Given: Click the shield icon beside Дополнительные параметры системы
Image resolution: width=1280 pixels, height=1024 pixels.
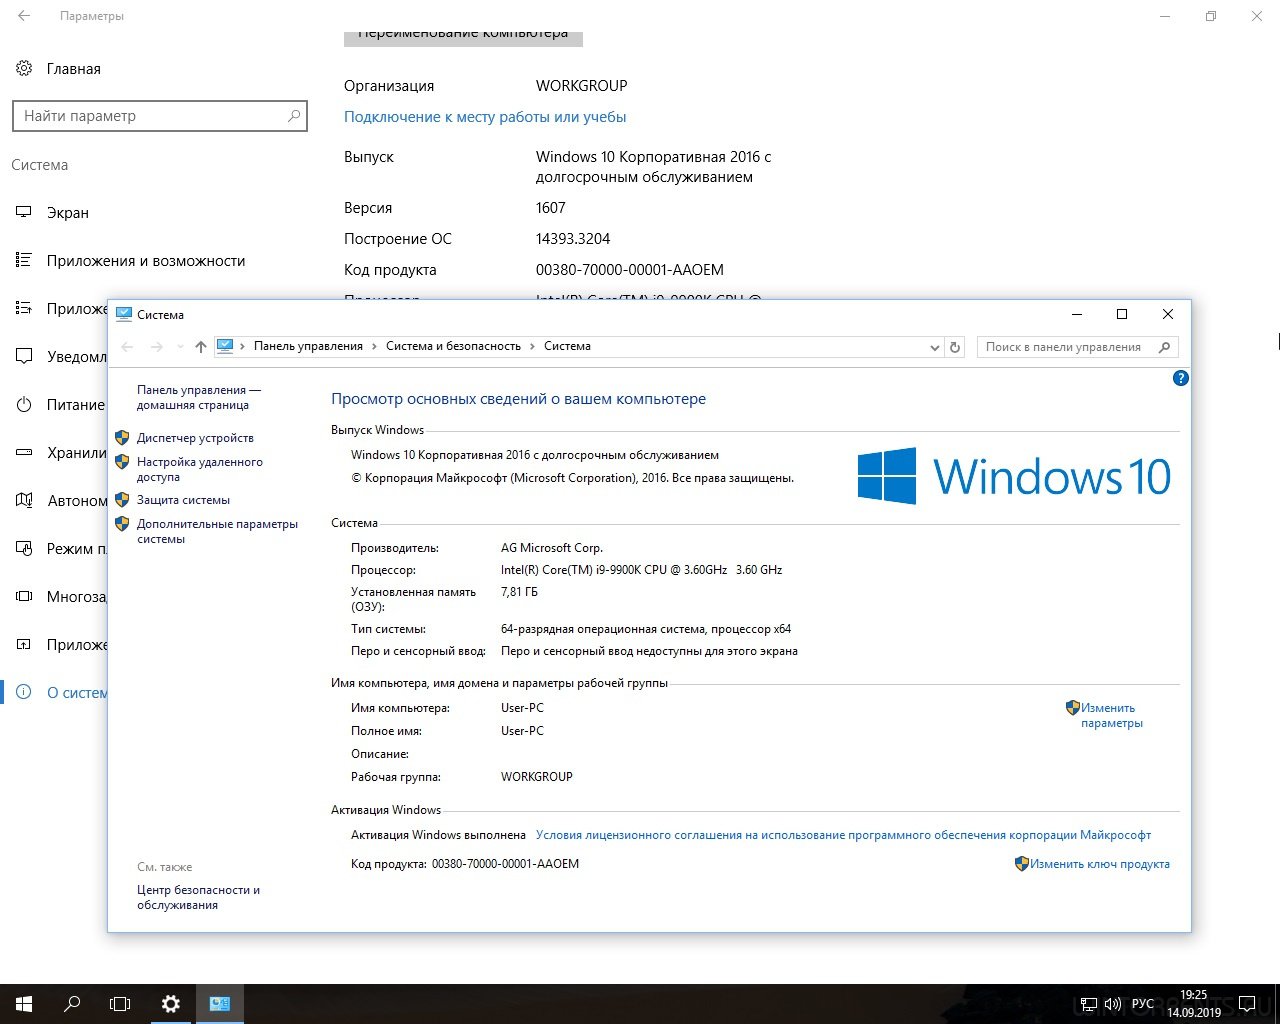Looking at the screenshot, I should 122,524.
